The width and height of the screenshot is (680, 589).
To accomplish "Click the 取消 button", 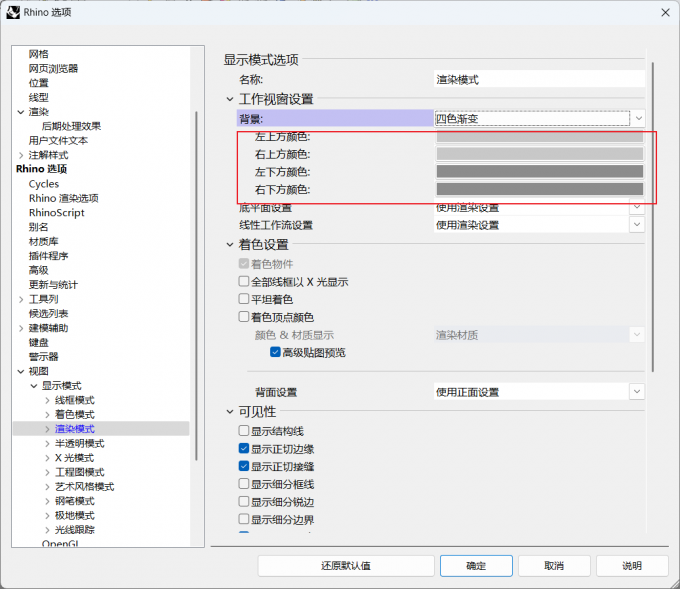I will point(554,566).
